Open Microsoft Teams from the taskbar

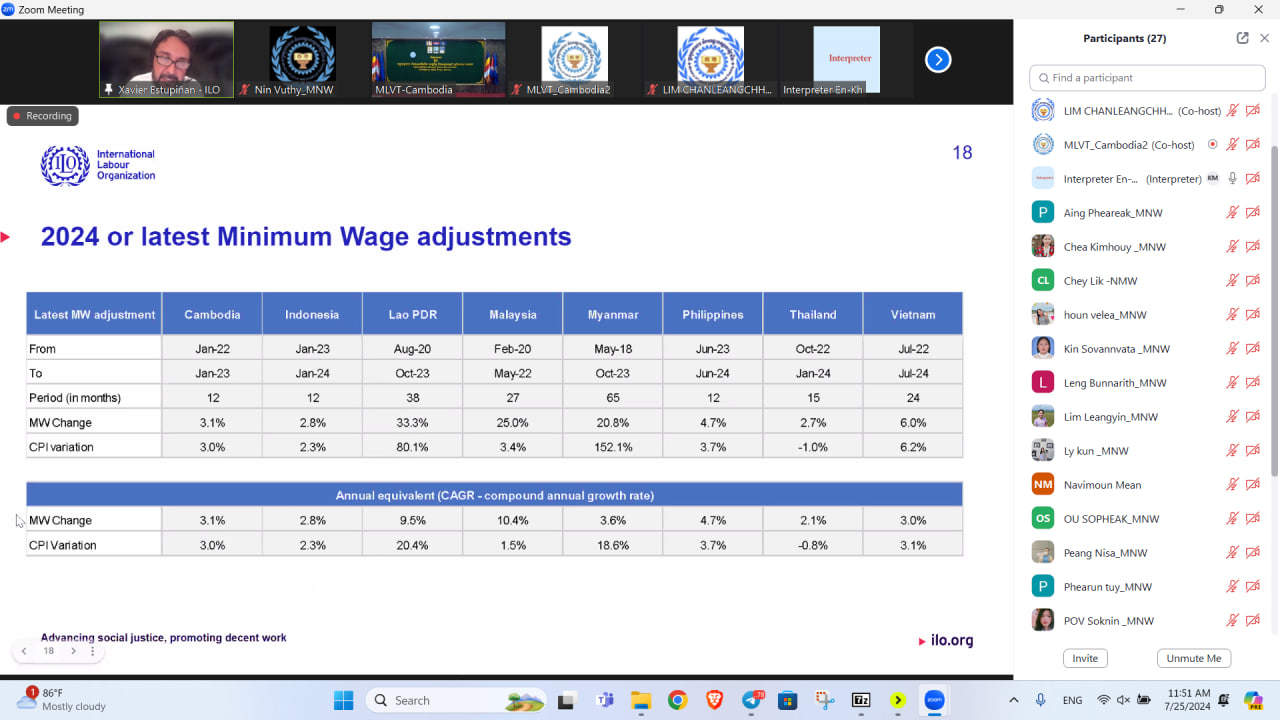click(604, 700)
